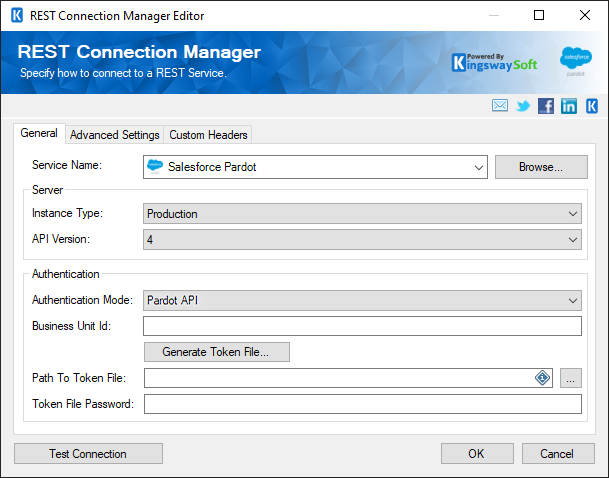
Task: Maximize the REST Connection Manager Editor window
Action: coord(539,16)
